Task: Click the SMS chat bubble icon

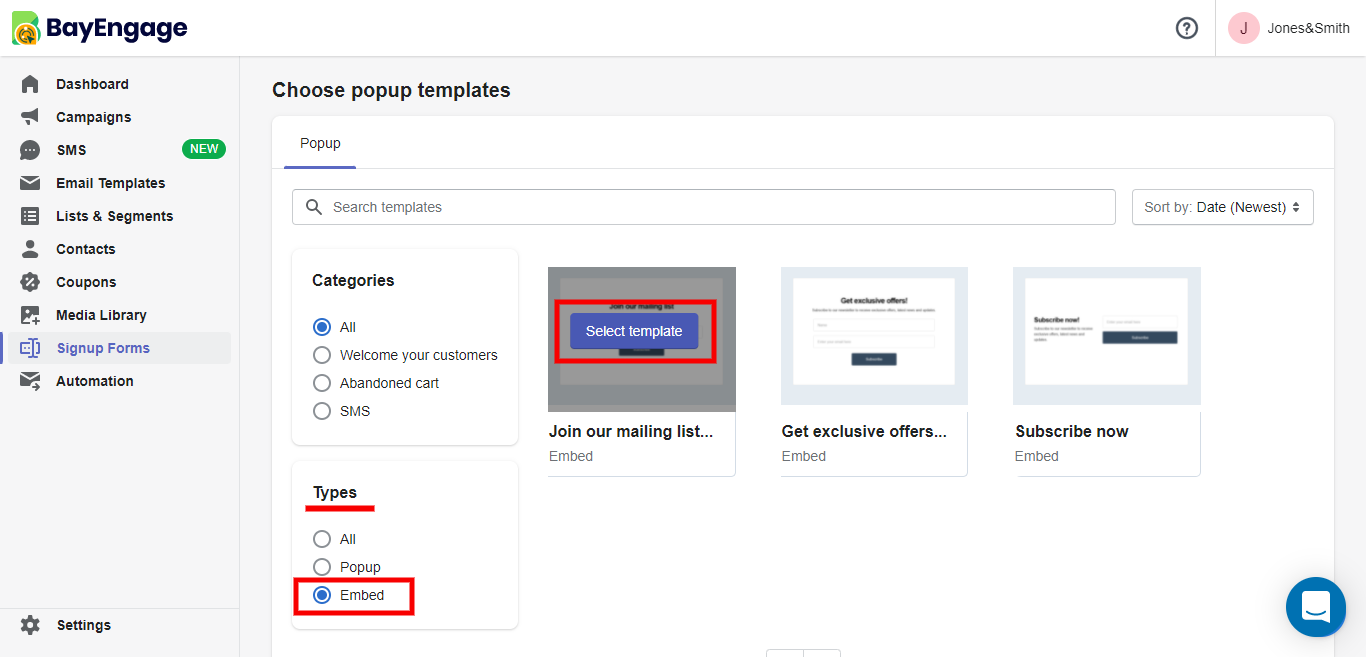Action: (30, 150)
